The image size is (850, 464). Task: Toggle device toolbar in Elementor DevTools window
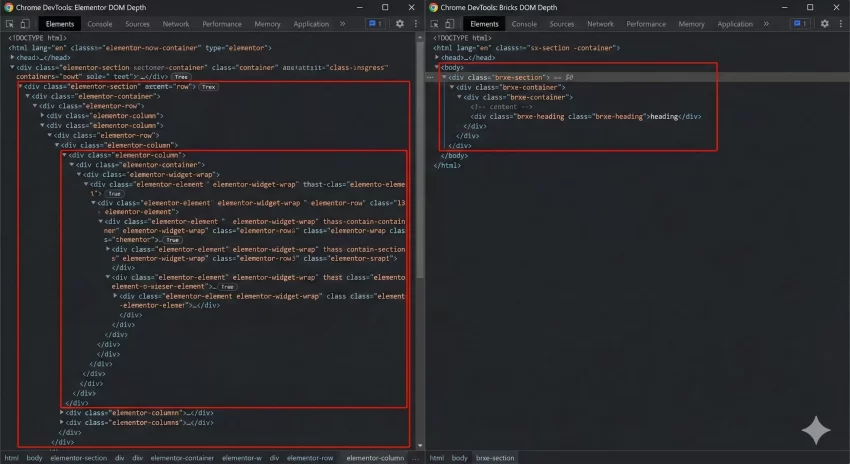(25, 24)
